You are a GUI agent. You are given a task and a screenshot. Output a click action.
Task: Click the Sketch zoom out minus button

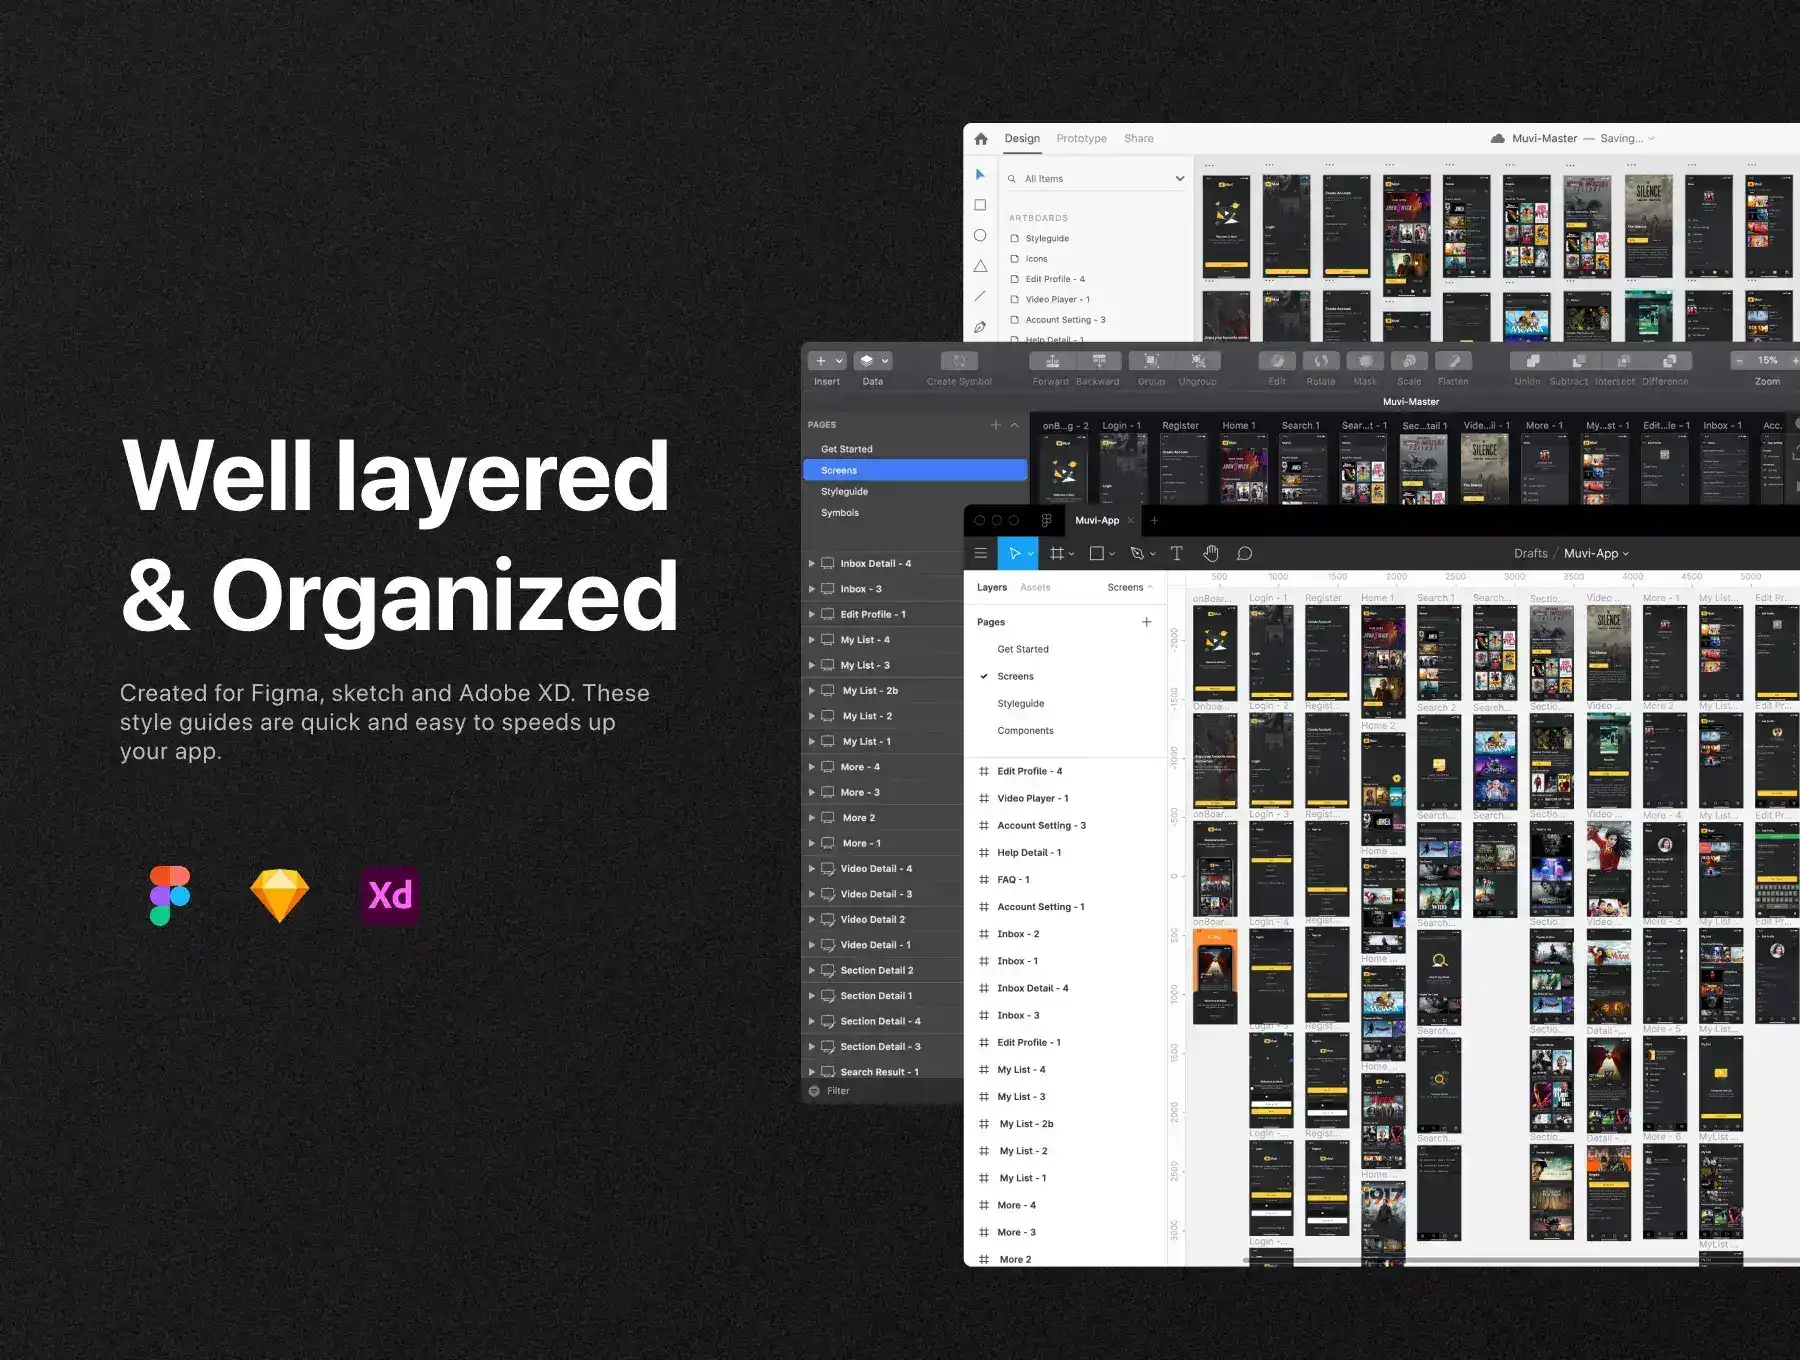pos(1739,361)
